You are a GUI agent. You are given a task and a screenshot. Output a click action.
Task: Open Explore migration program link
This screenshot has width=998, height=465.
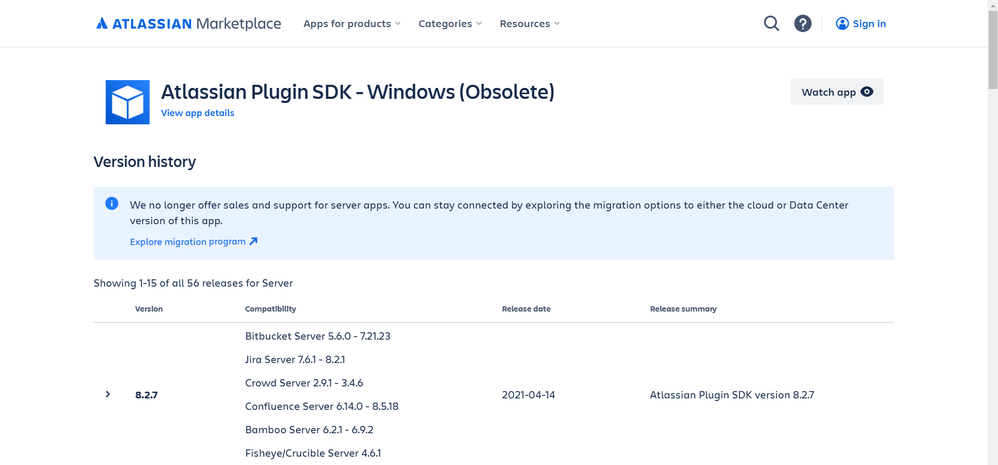click(x=194, y=242)
